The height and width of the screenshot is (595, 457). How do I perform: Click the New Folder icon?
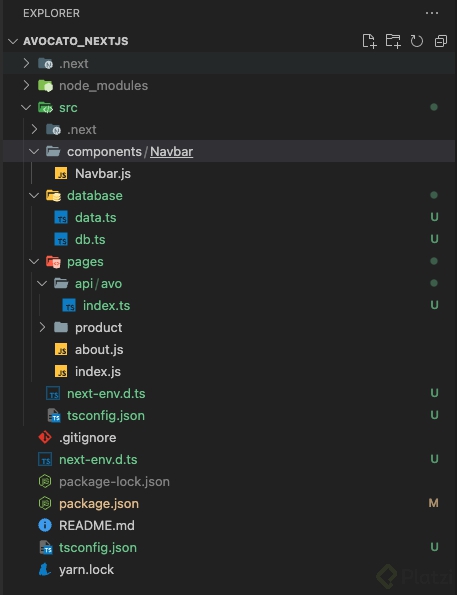(393, 41)
